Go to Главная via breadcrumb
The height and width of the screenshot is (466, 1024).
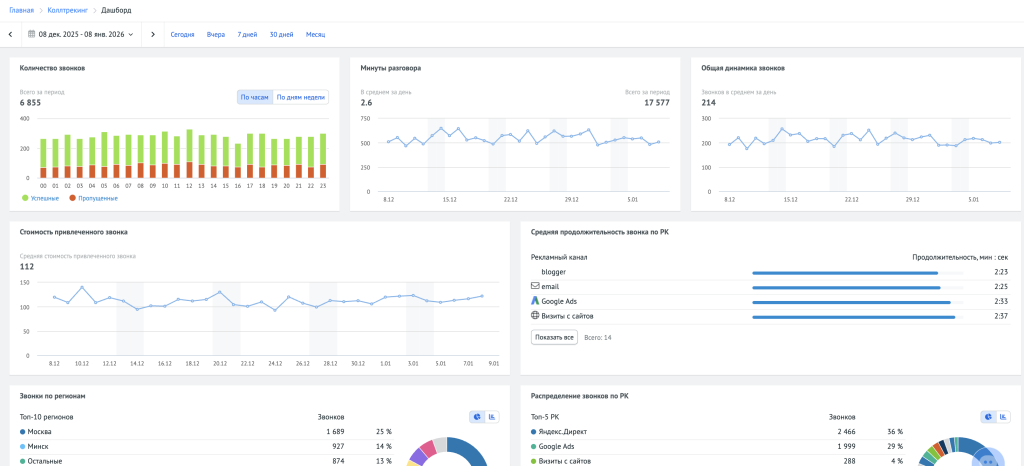[x=21, y=10]
